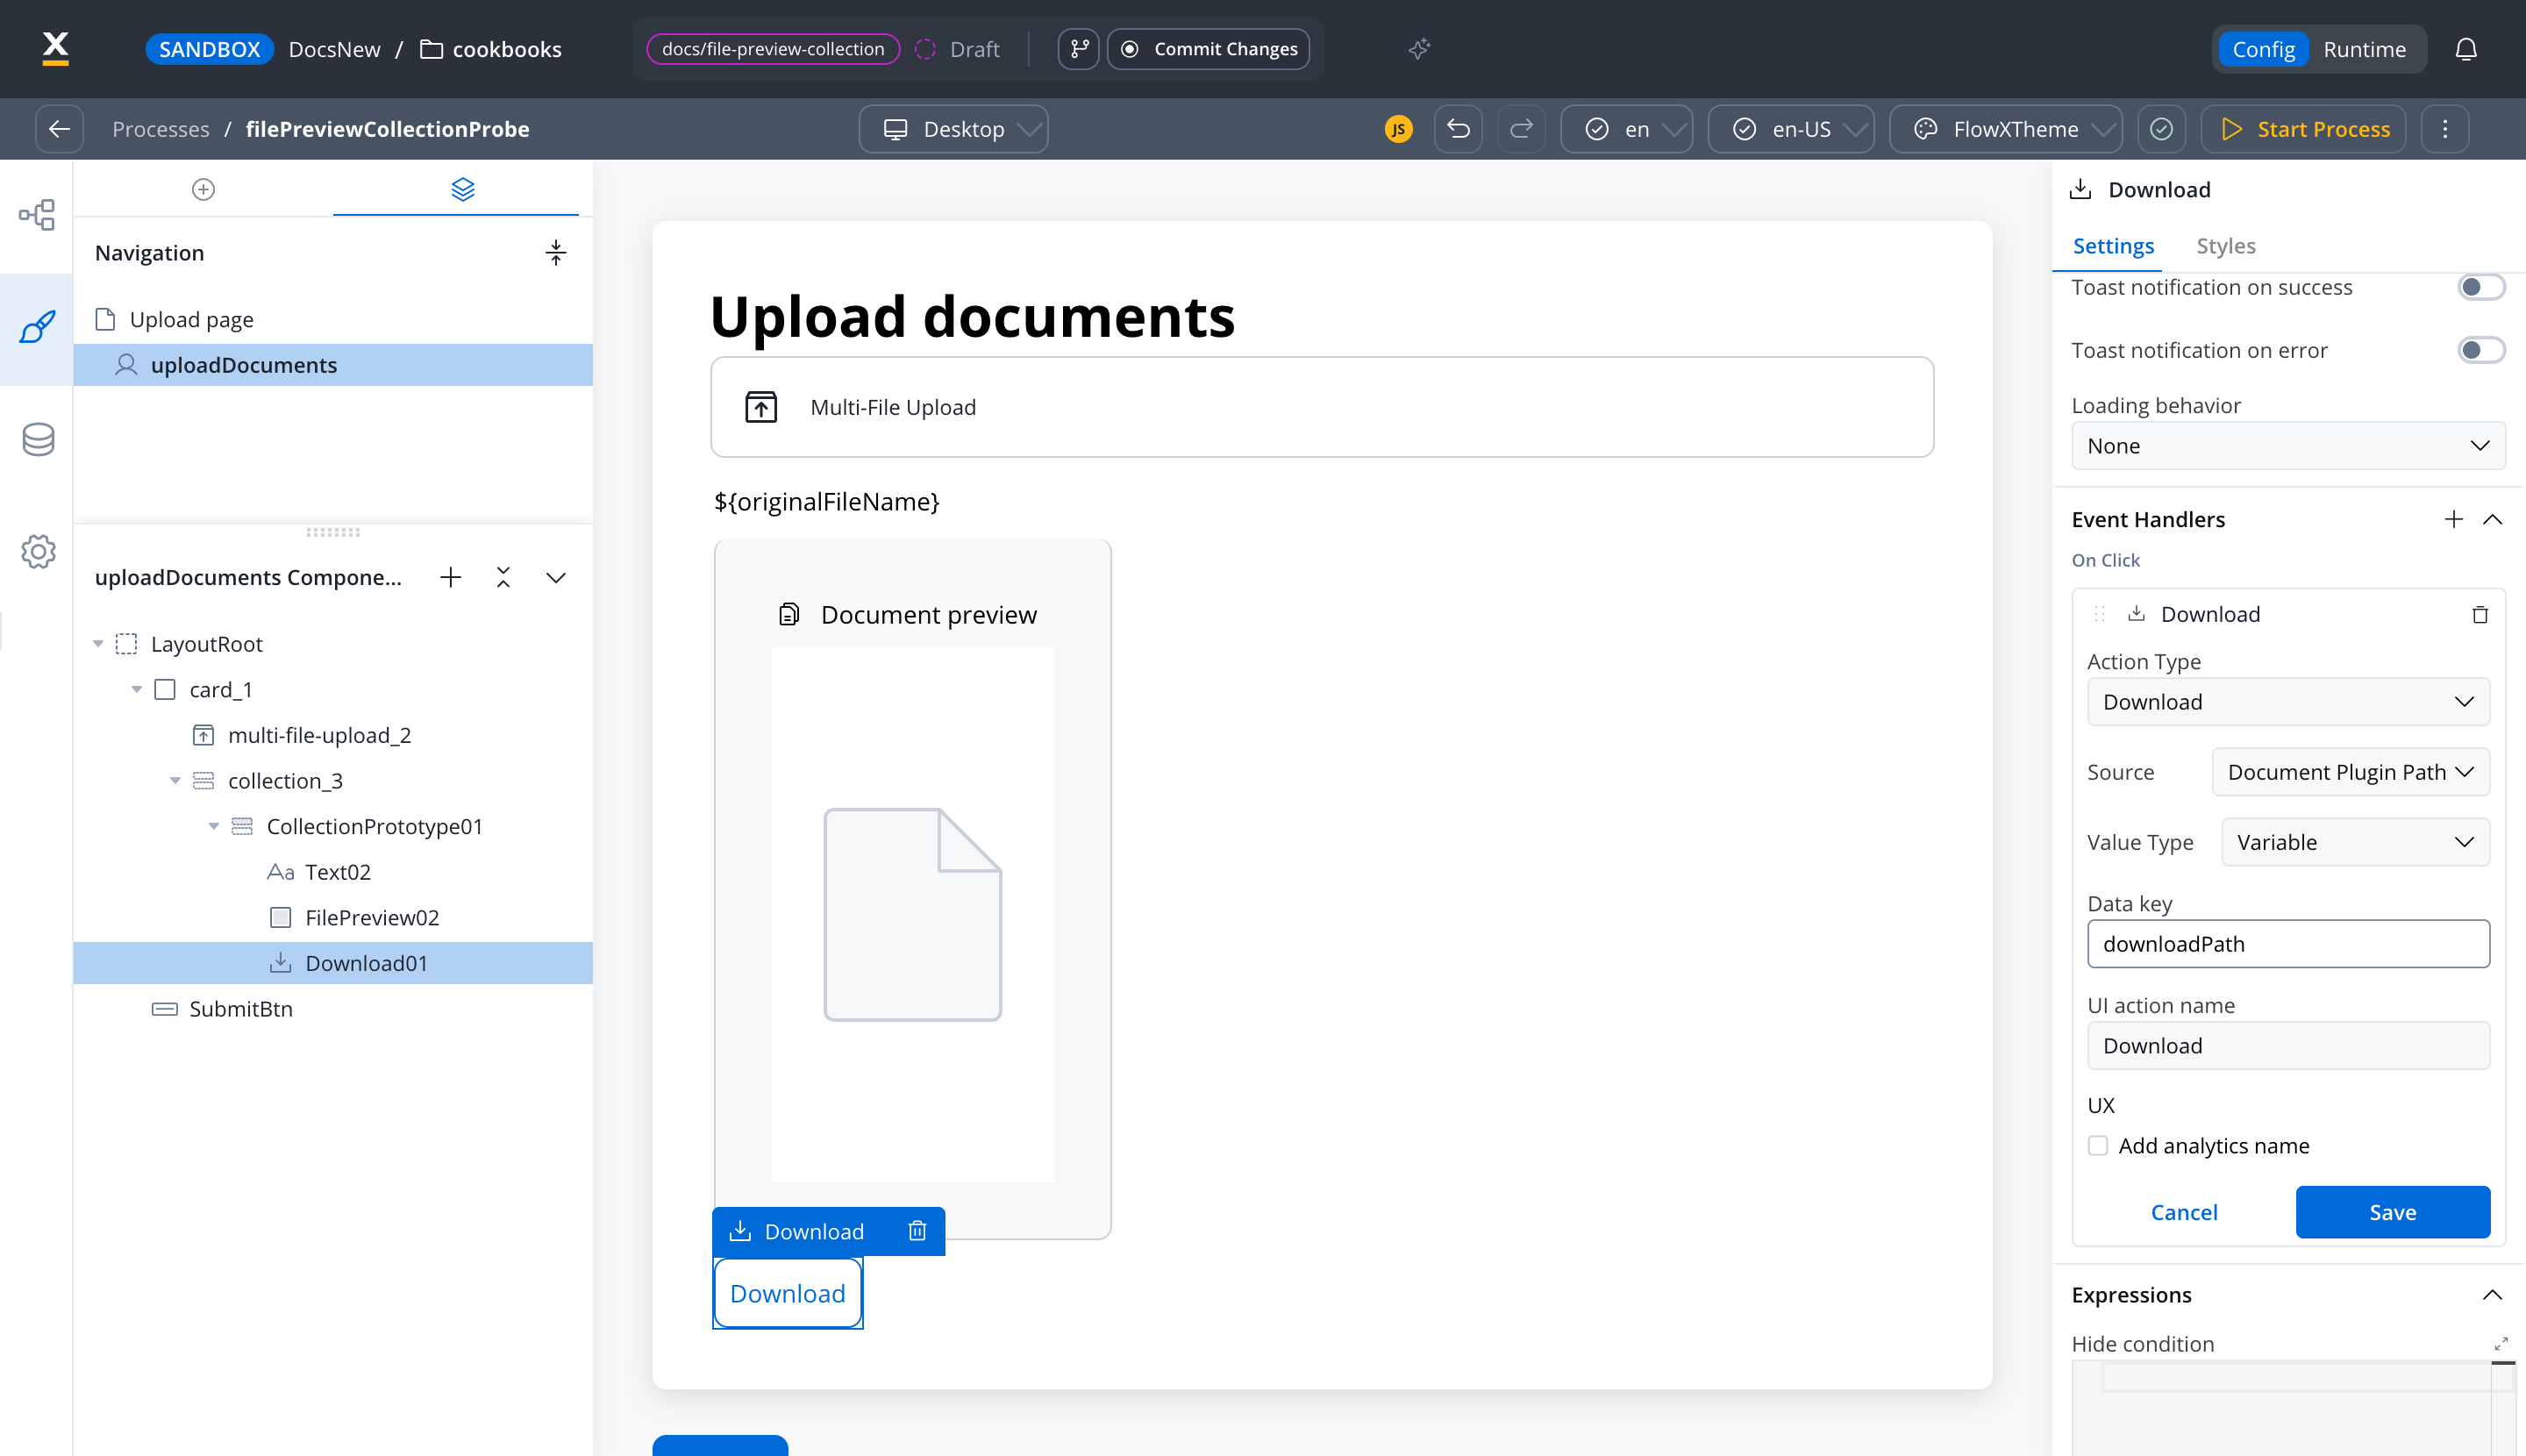Click the AI sparkle icon in top bar
This screenshot has width=2526, height=1456.
(1419, 49)
